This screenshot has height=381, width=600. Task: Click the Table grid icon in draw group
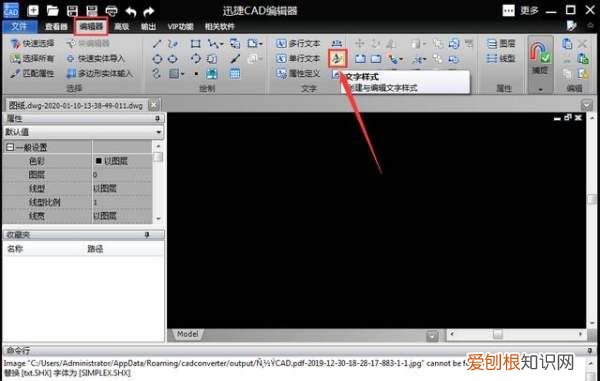pos(235,73)
